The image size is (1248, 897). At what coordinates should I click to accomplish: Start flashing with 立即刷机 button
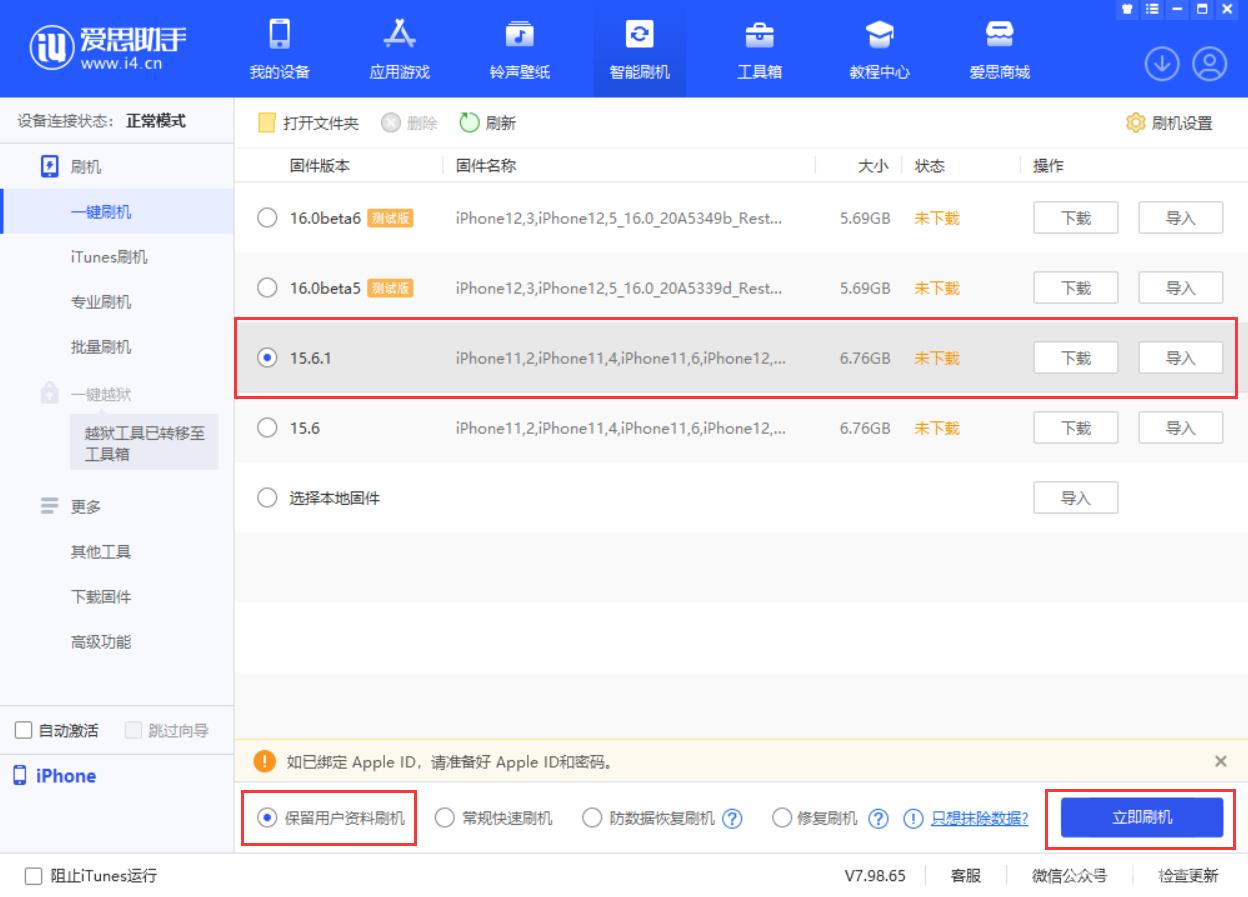pyautogui.click(x=1139, y=817)
